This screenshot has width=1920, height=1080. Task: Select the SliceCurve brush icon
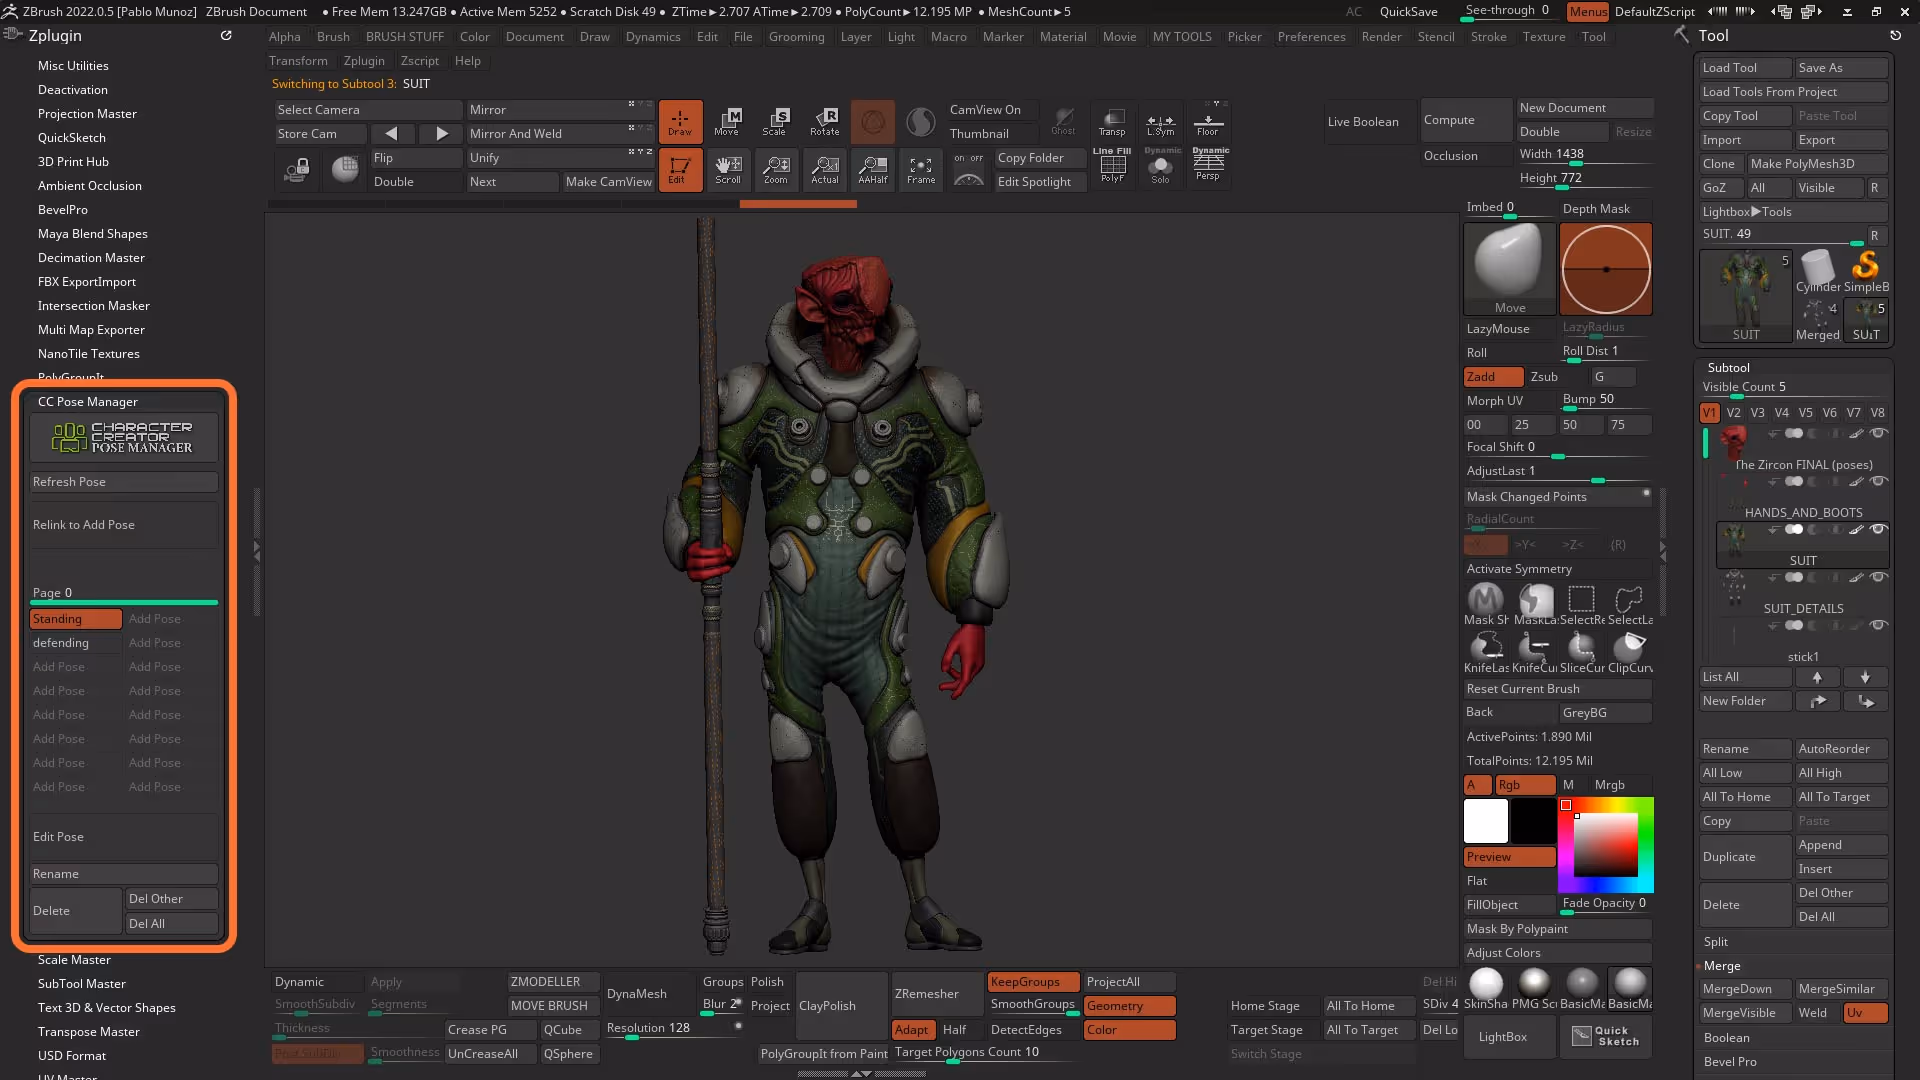click(x=1582, y=652)
